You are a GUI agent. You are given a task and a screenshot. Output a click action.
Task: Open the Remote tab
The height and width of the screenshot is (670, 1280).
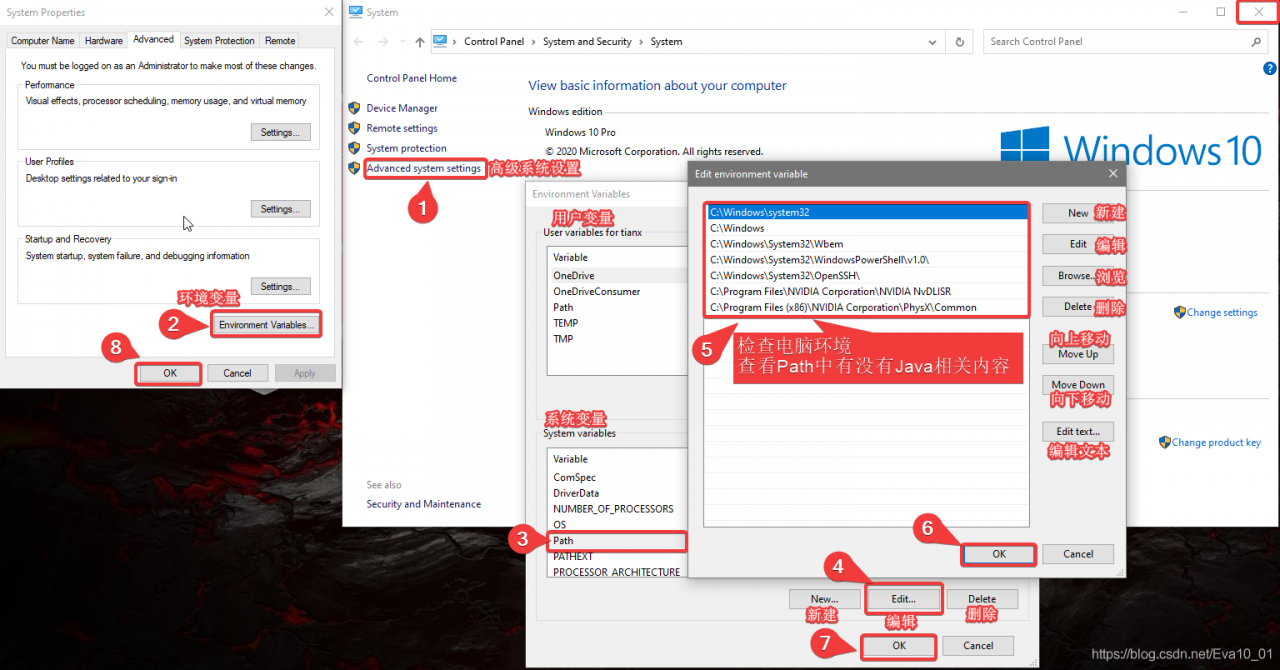point(280,41)
